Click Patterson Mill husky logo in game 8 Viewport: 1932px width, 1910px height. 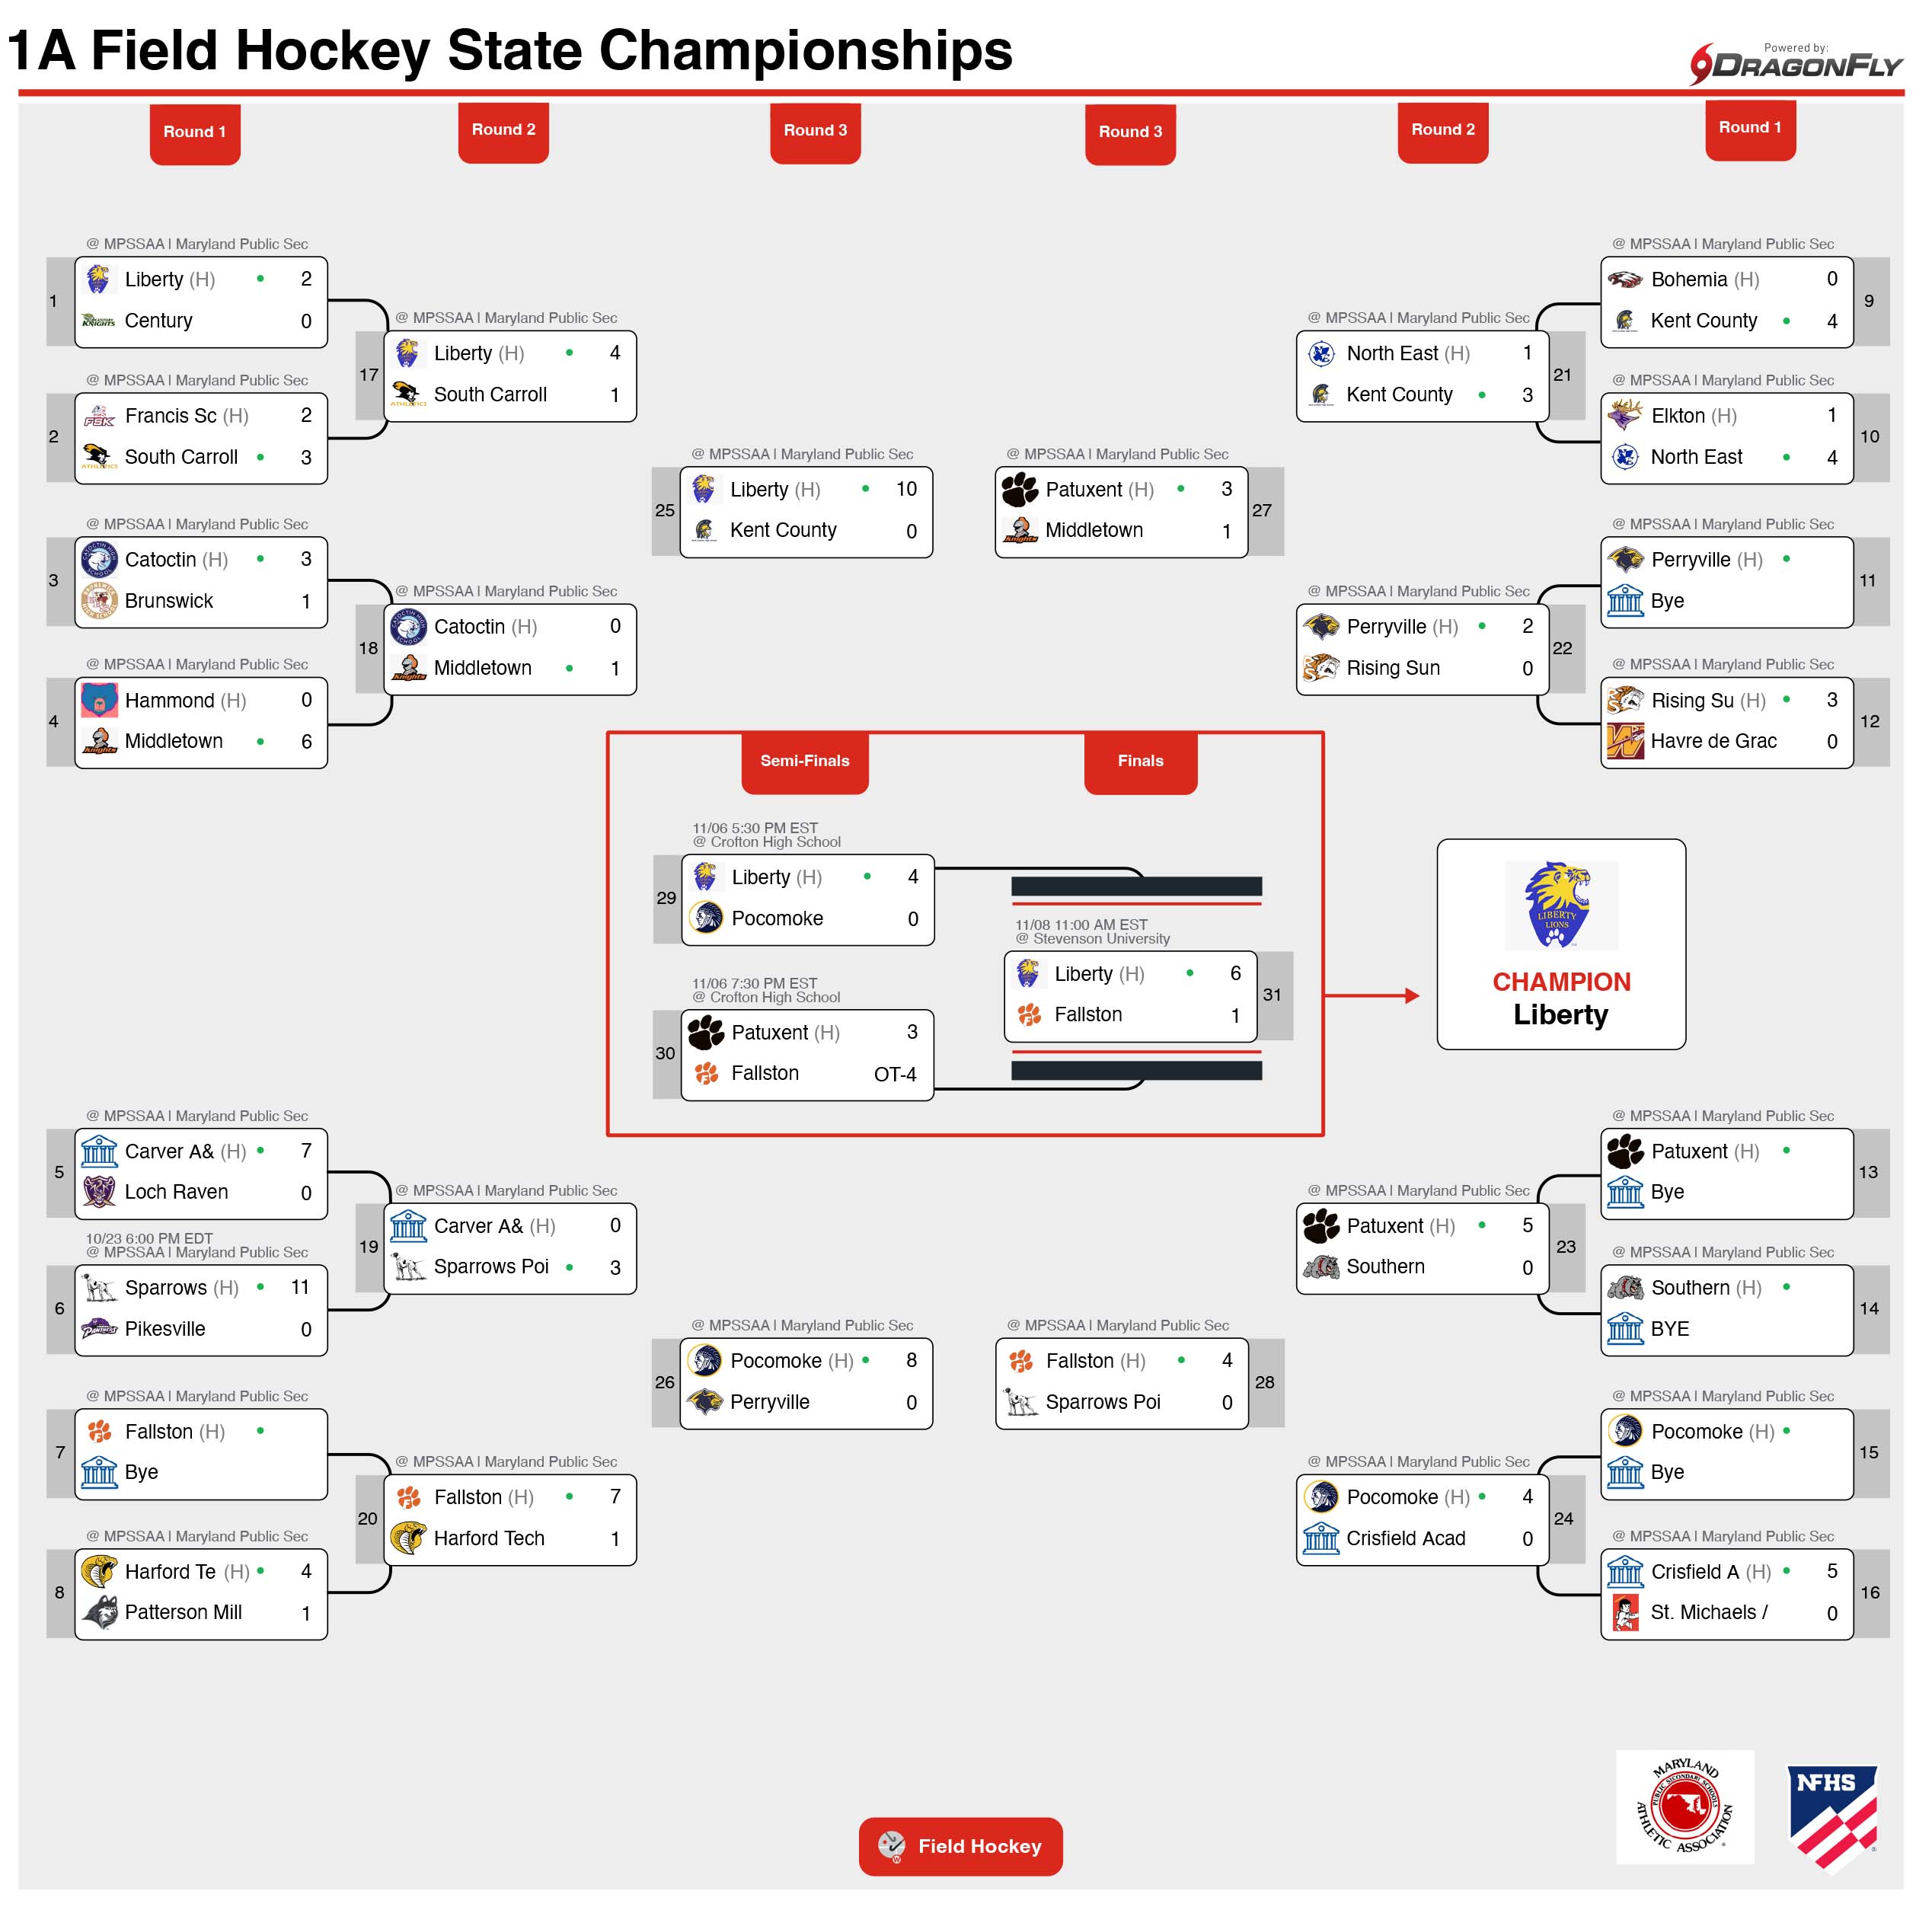[99, 1612]
